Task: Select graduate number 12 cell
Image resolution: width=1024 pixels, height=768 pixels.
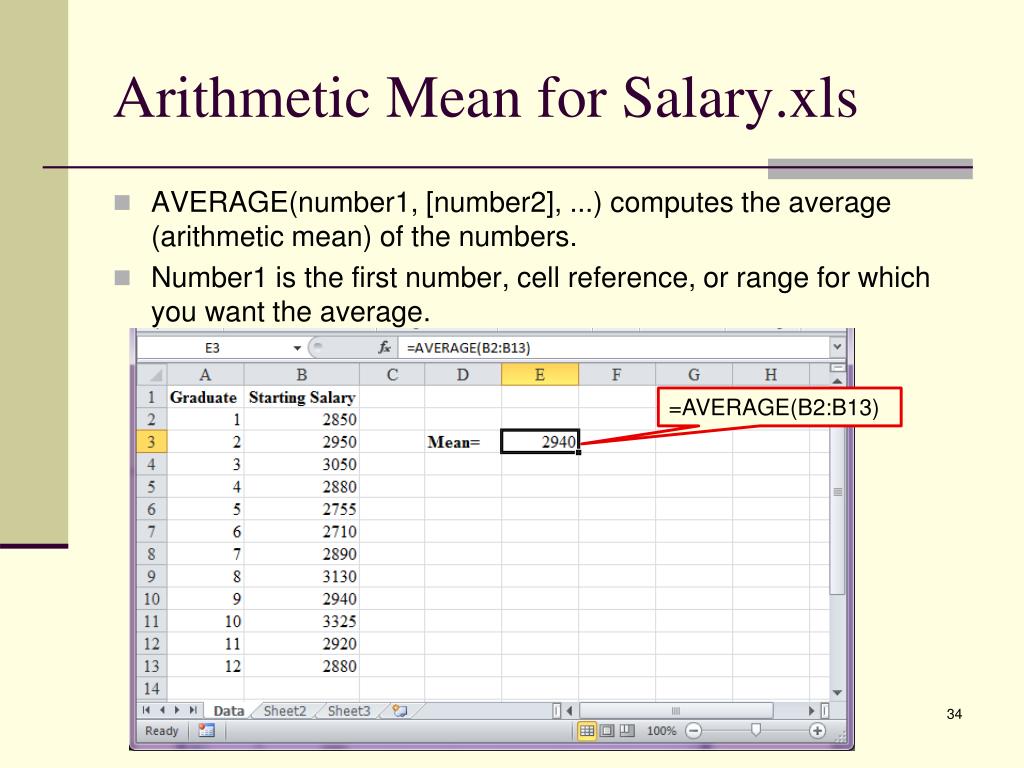Action: click(205, 666)
